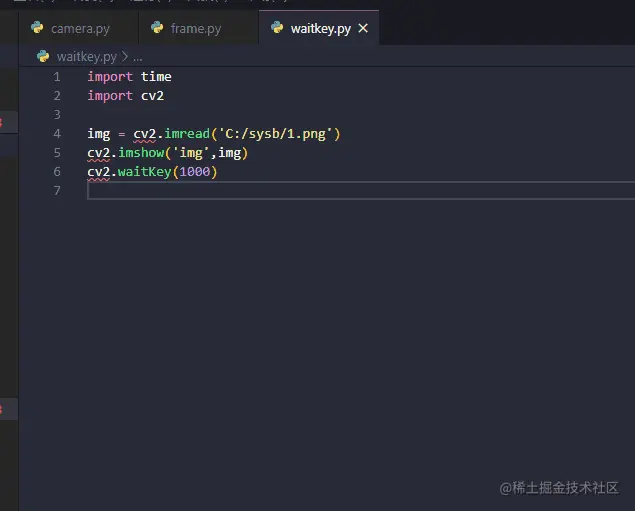Click the word 'time' on line 1

[x=156, y=77]
